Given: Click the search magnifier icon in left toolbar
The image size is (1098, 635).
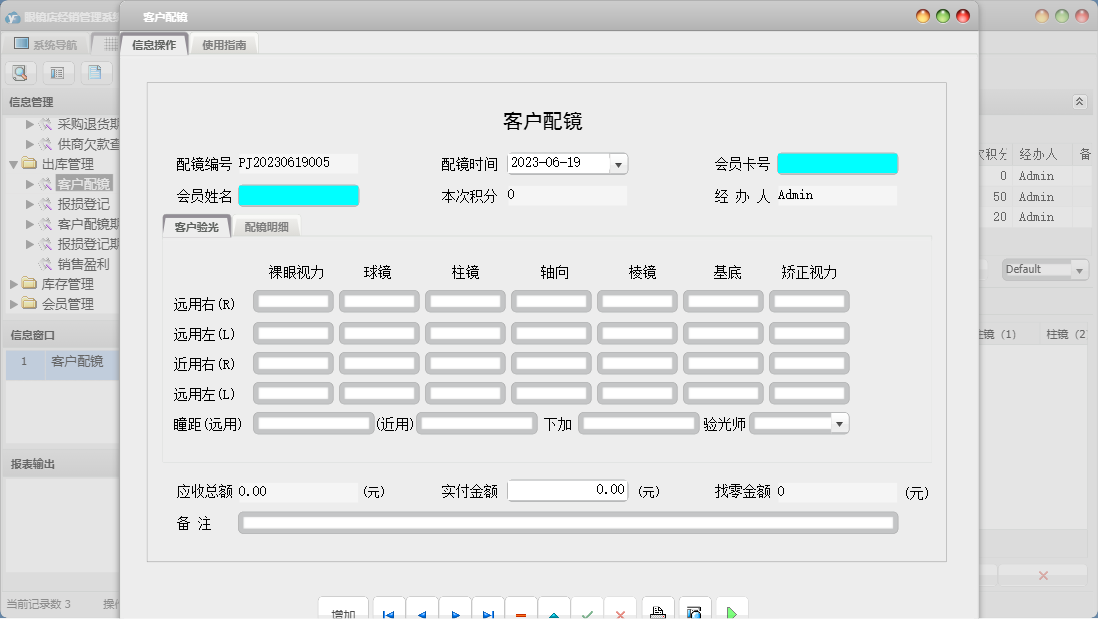Looking at the screenshot, I should point(21,72).
